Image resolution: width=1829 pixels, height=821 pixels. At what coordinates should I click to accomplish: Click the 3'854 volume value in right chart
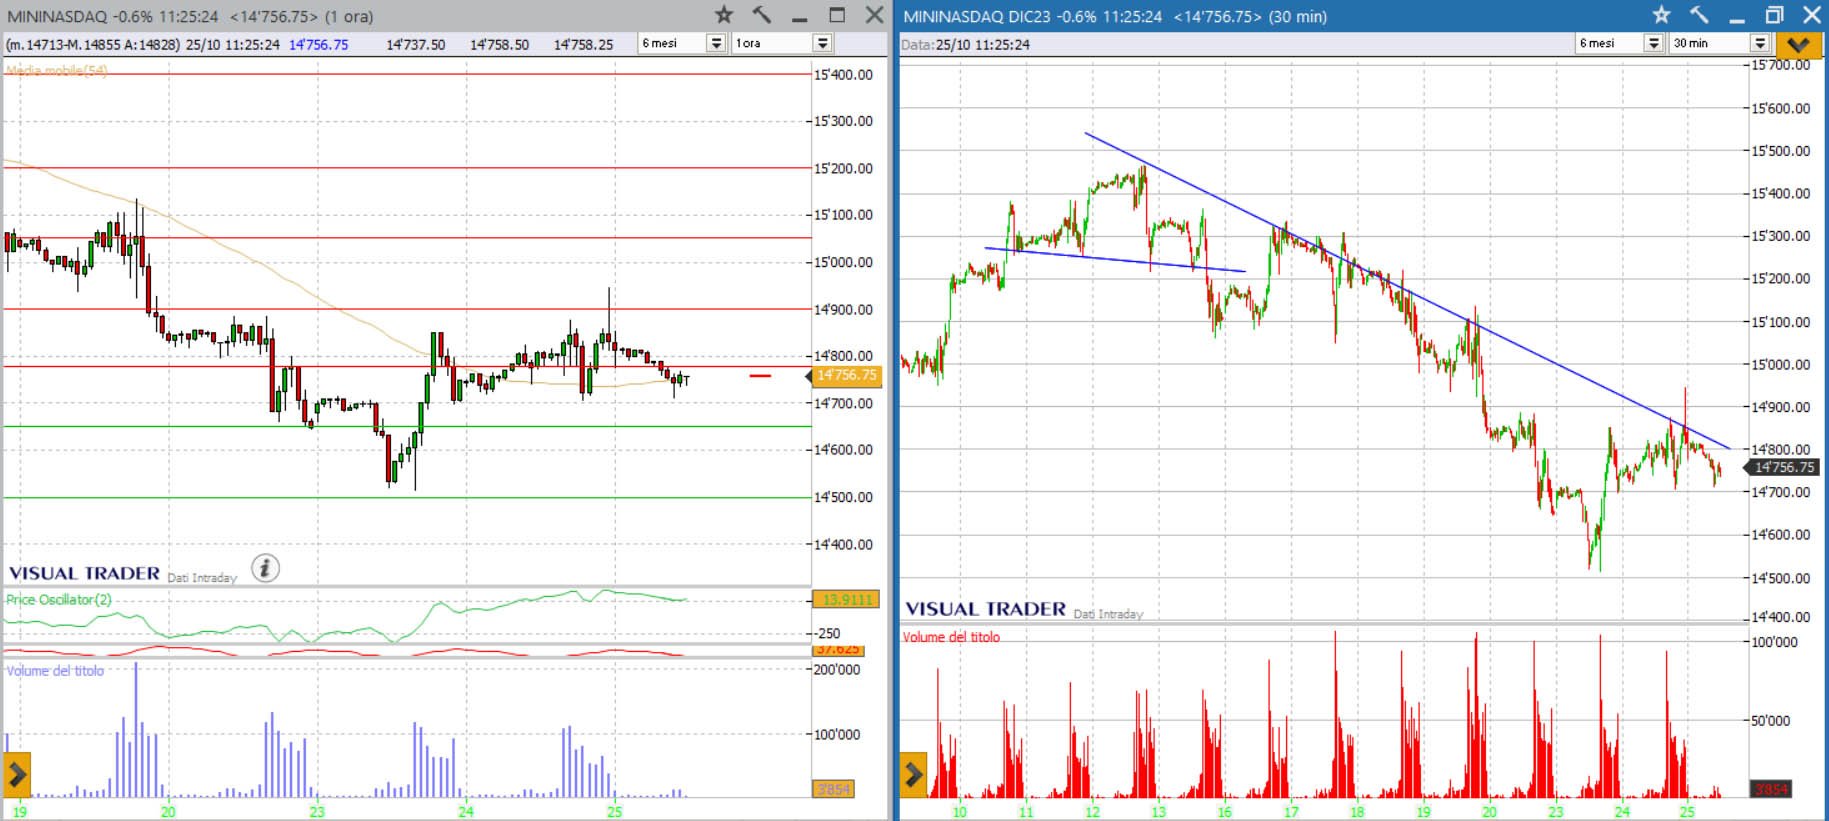click(1770, 789)
